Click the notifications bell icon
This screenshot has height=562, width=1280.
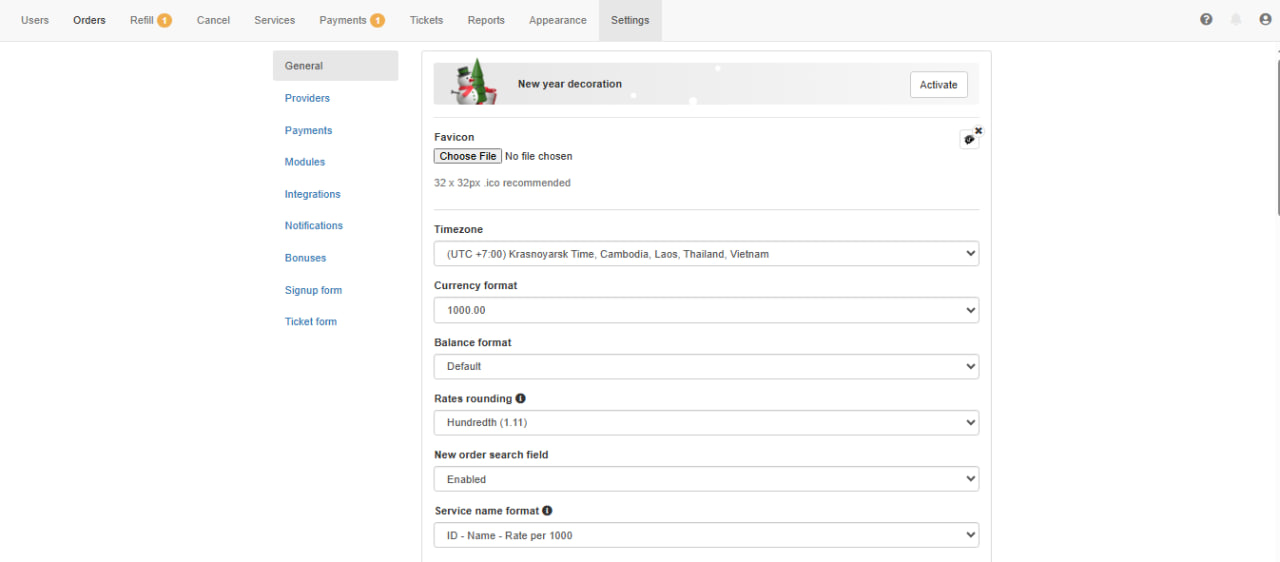1236,20
